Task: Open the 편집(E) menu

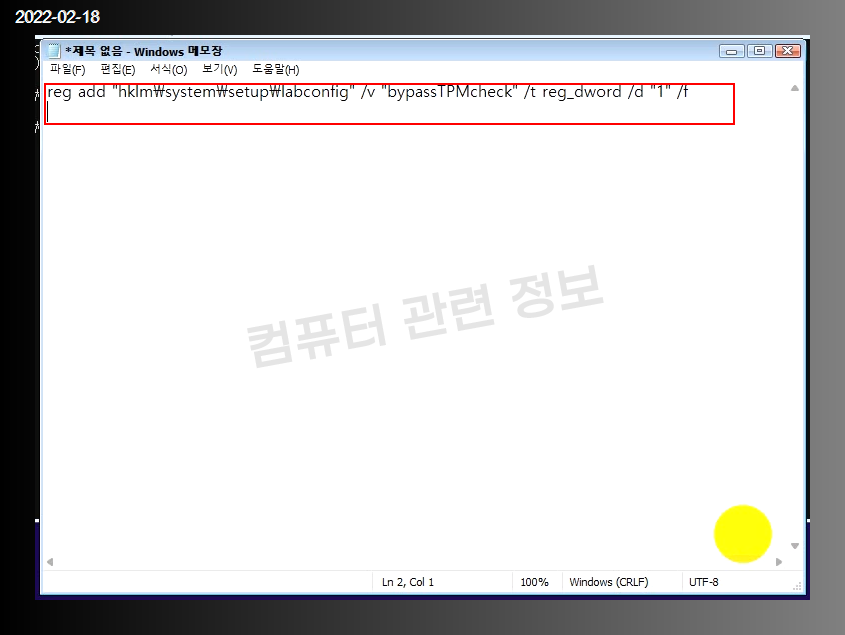Action: [x=117, y=70]
